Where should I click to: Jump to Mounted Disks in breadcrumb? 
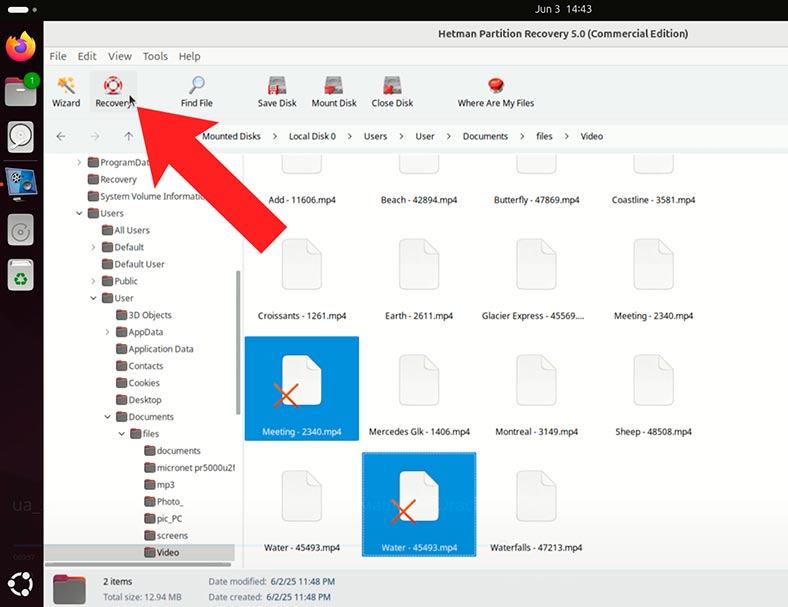click(231, 136)
